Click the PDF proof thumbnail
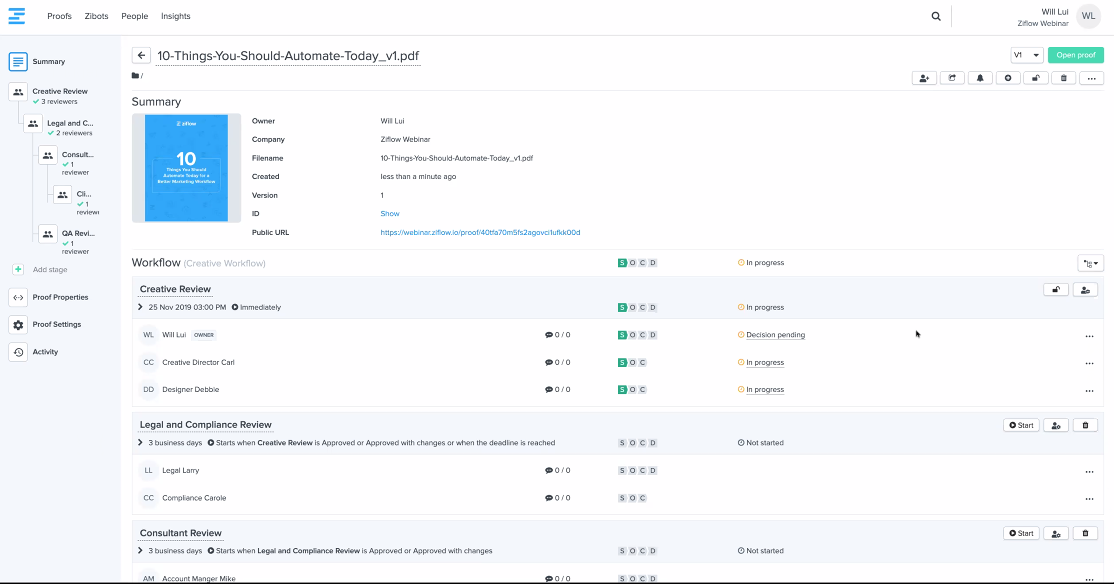 pos(186,168)
